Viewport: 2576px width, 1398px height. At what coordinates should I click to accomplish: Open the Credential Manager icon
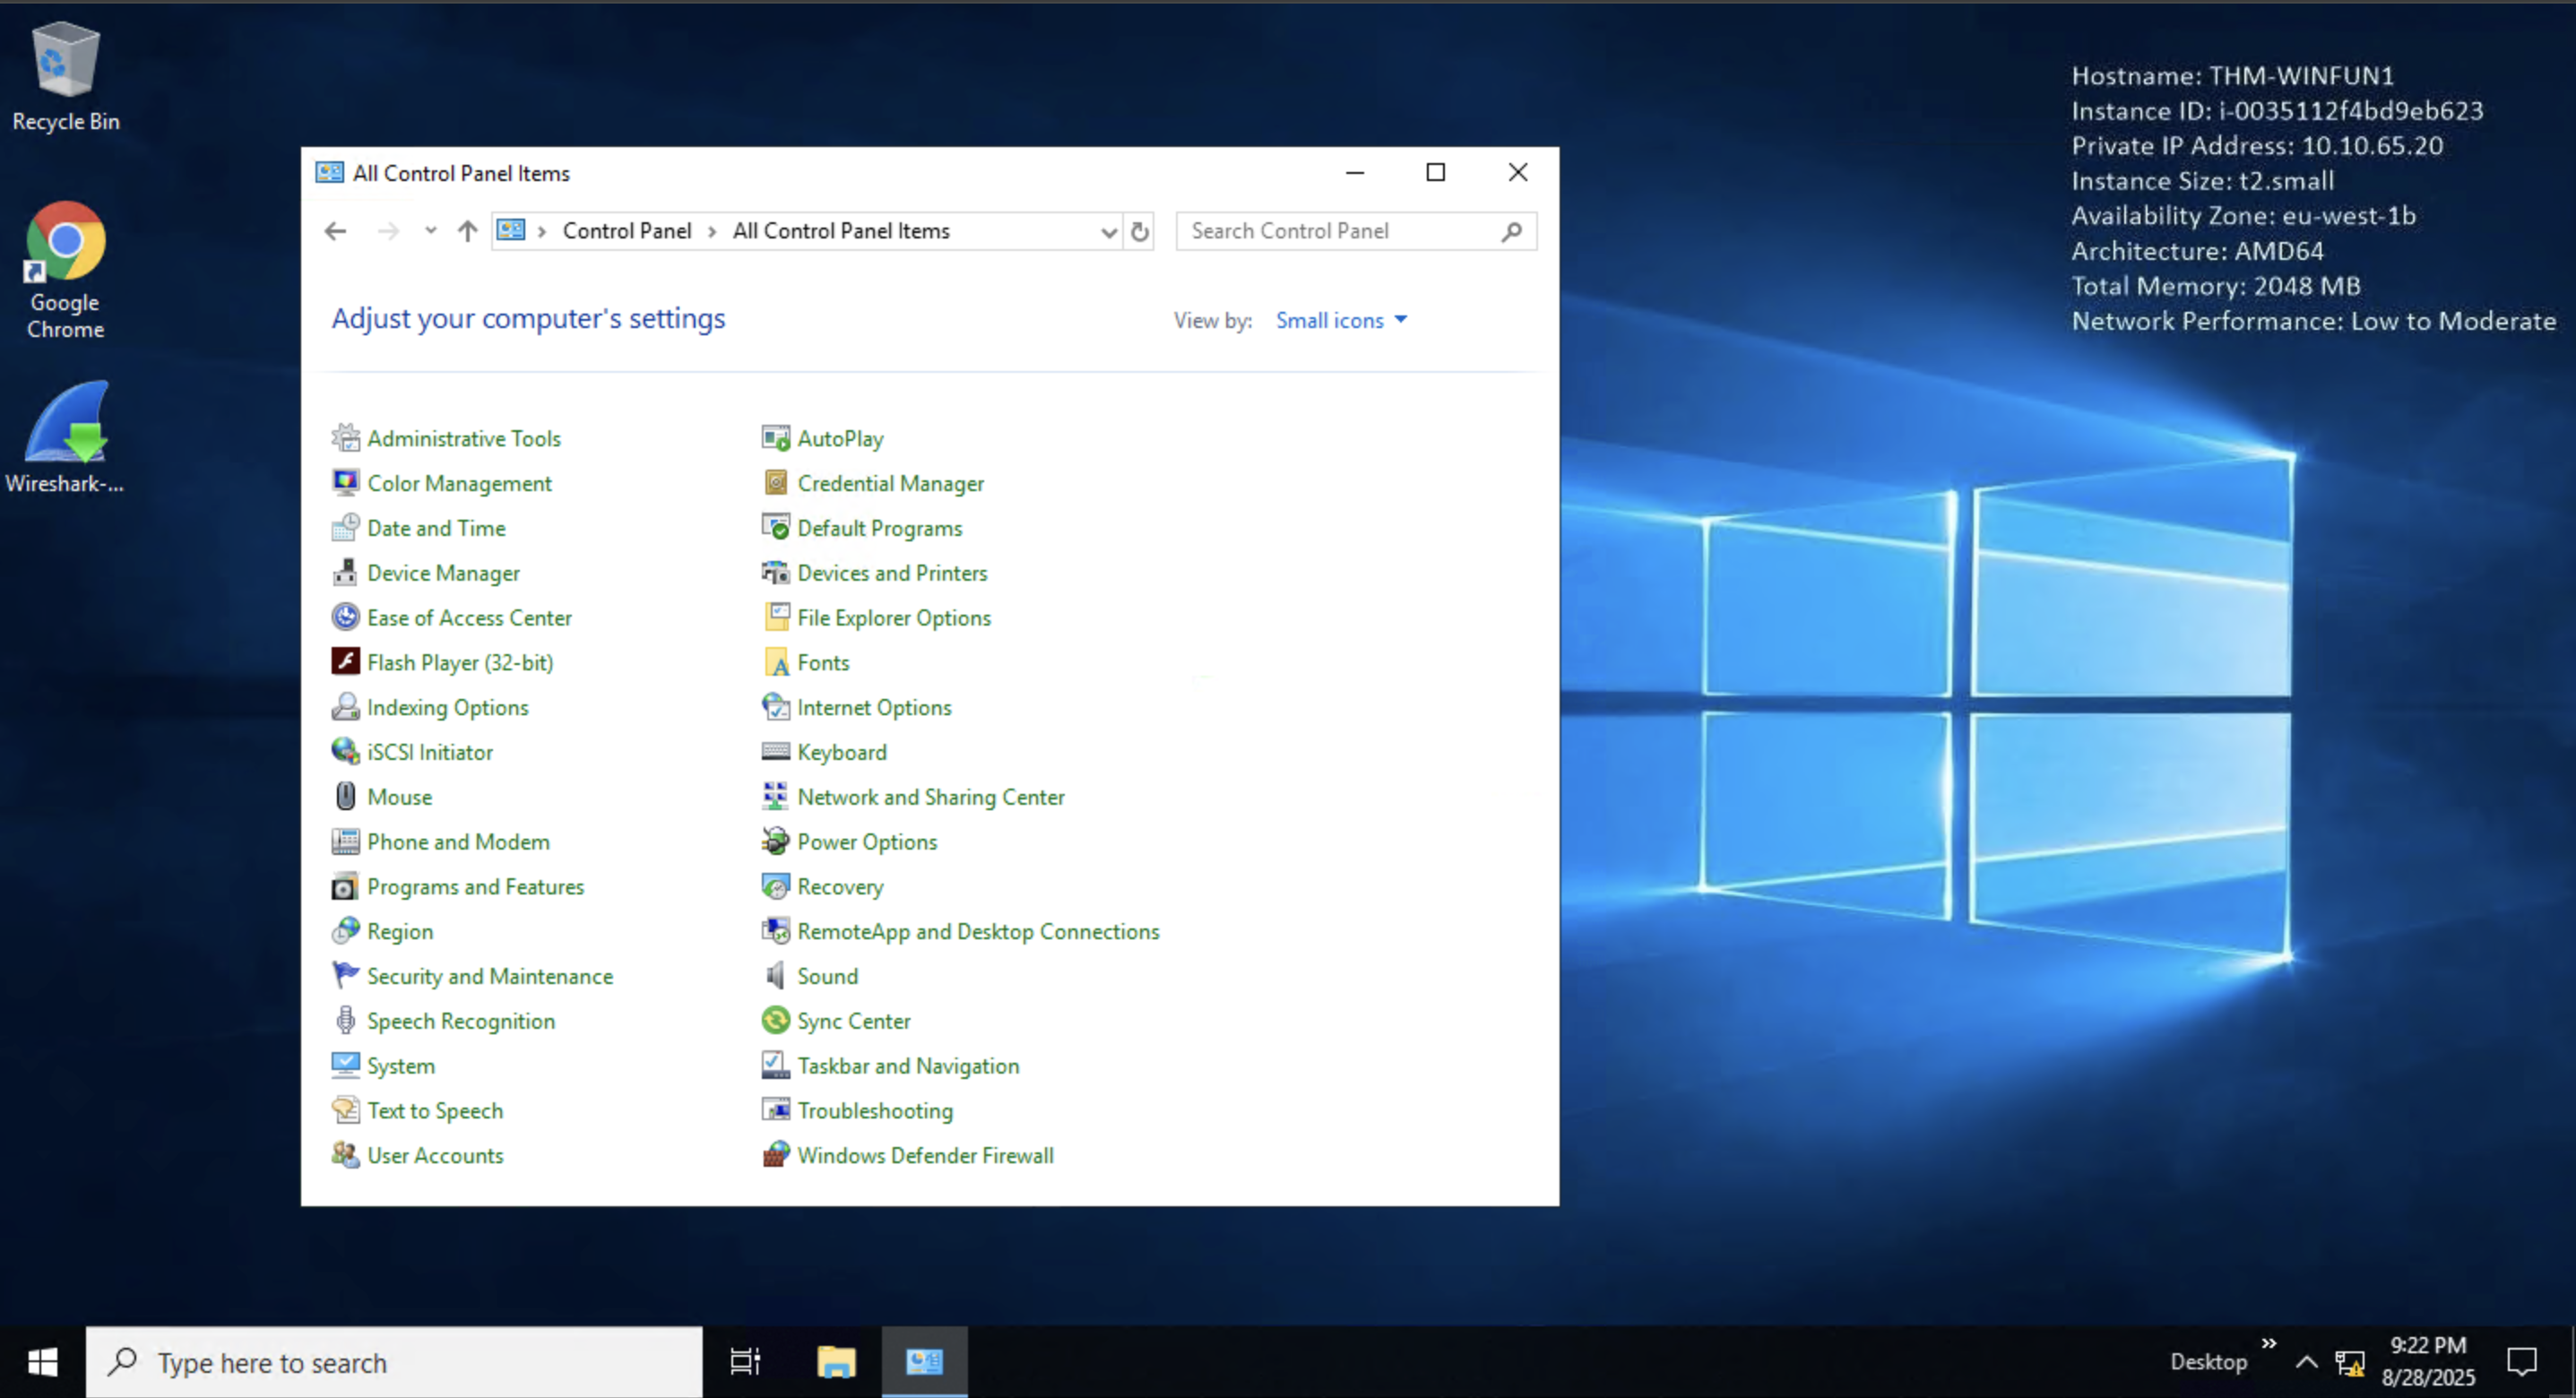[x=775, y=483]
